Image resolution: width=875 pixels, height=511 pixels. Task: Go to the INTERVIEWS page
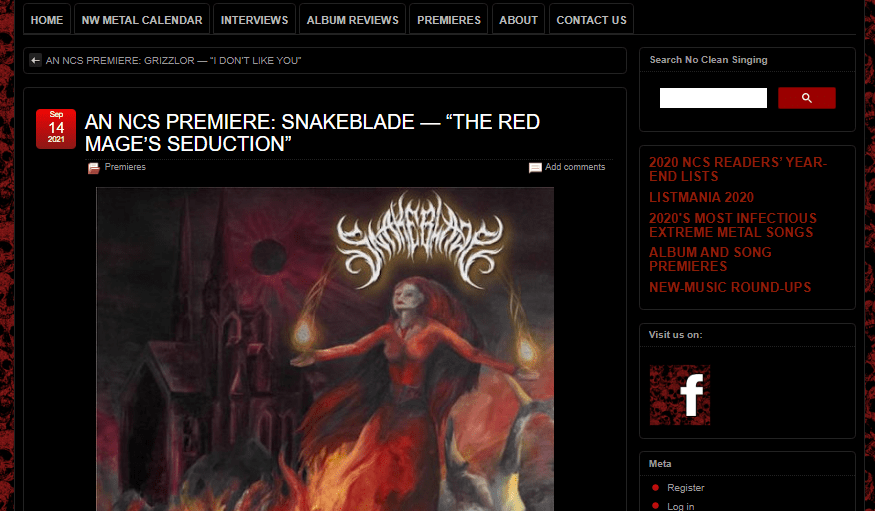254,20
